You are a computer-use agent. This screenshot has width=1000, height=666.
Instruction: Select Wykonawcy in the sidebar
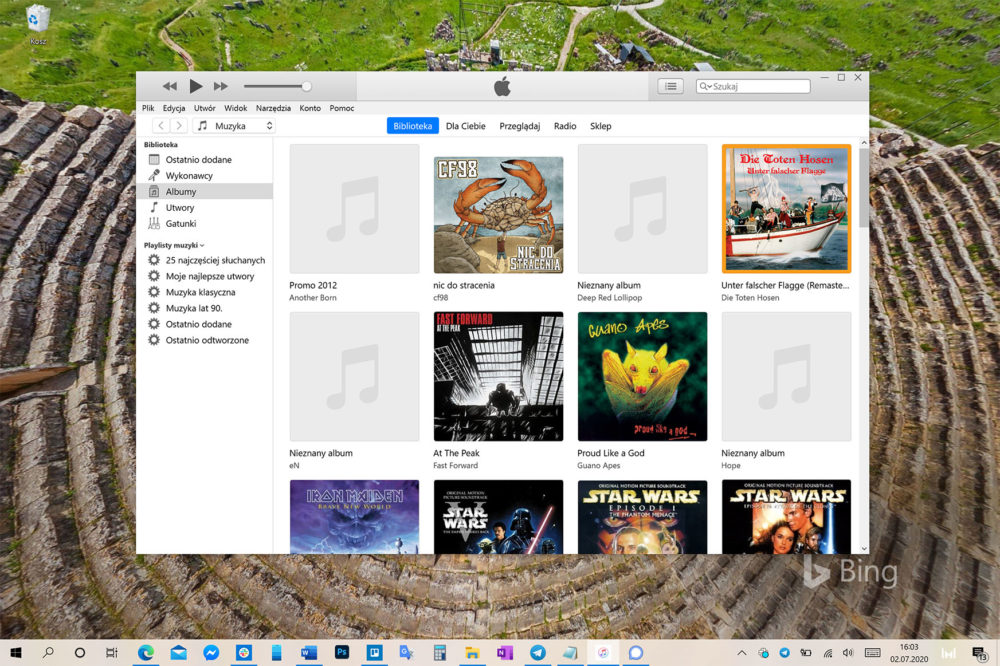205,175
